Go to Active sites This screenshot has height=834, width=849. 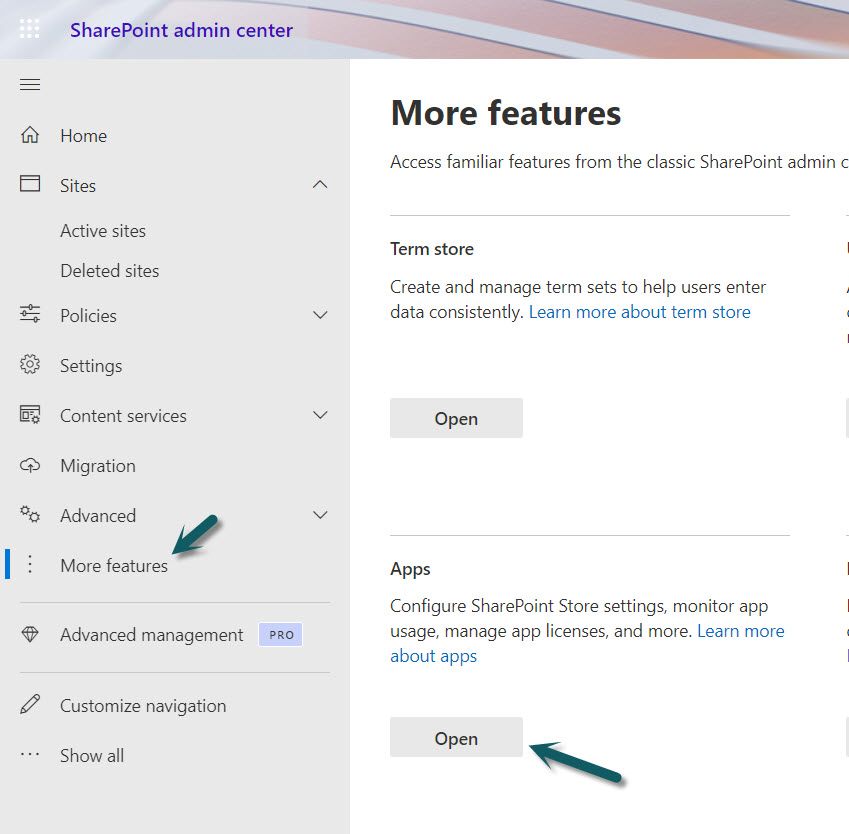click(x=103, y=231)
